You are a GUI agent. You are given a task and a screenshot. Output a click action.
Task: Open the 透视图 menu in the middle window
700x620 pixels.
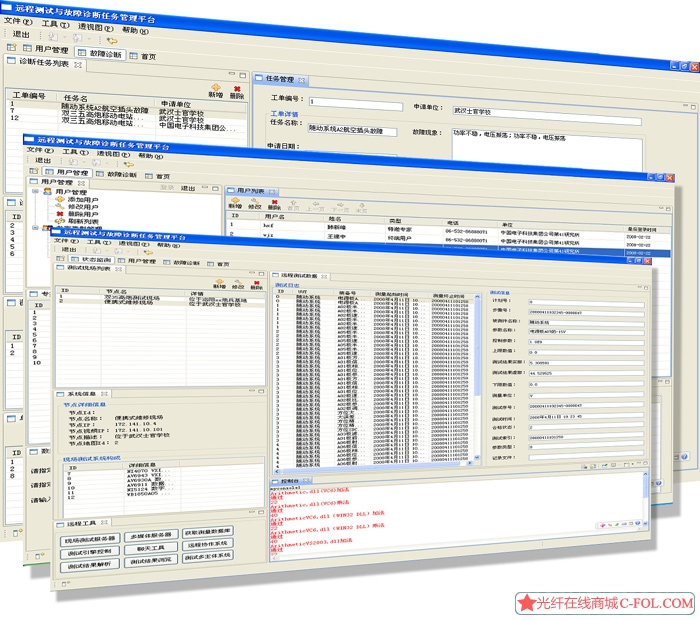113,154
